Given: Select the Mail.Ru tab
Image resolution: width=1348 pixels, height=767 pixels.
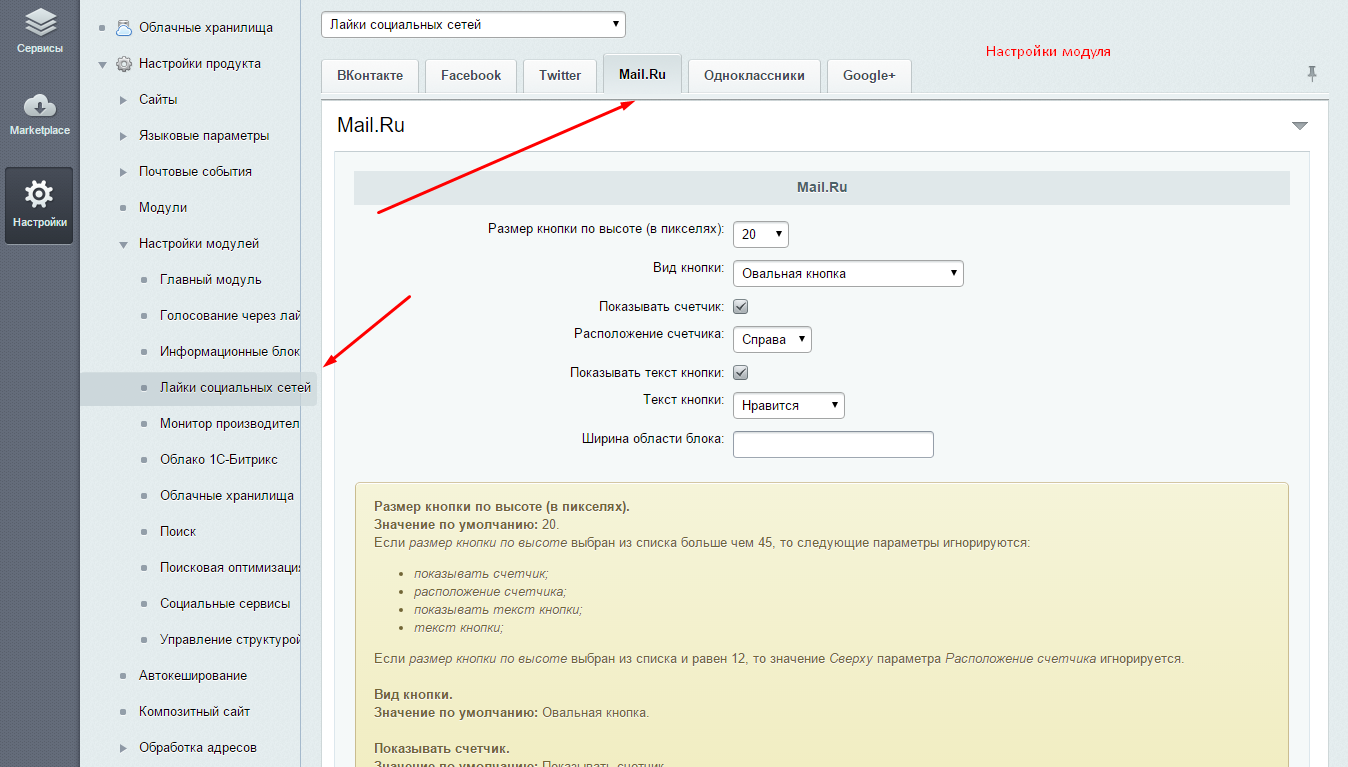Looking at the screenshot, I should (642, 74).
